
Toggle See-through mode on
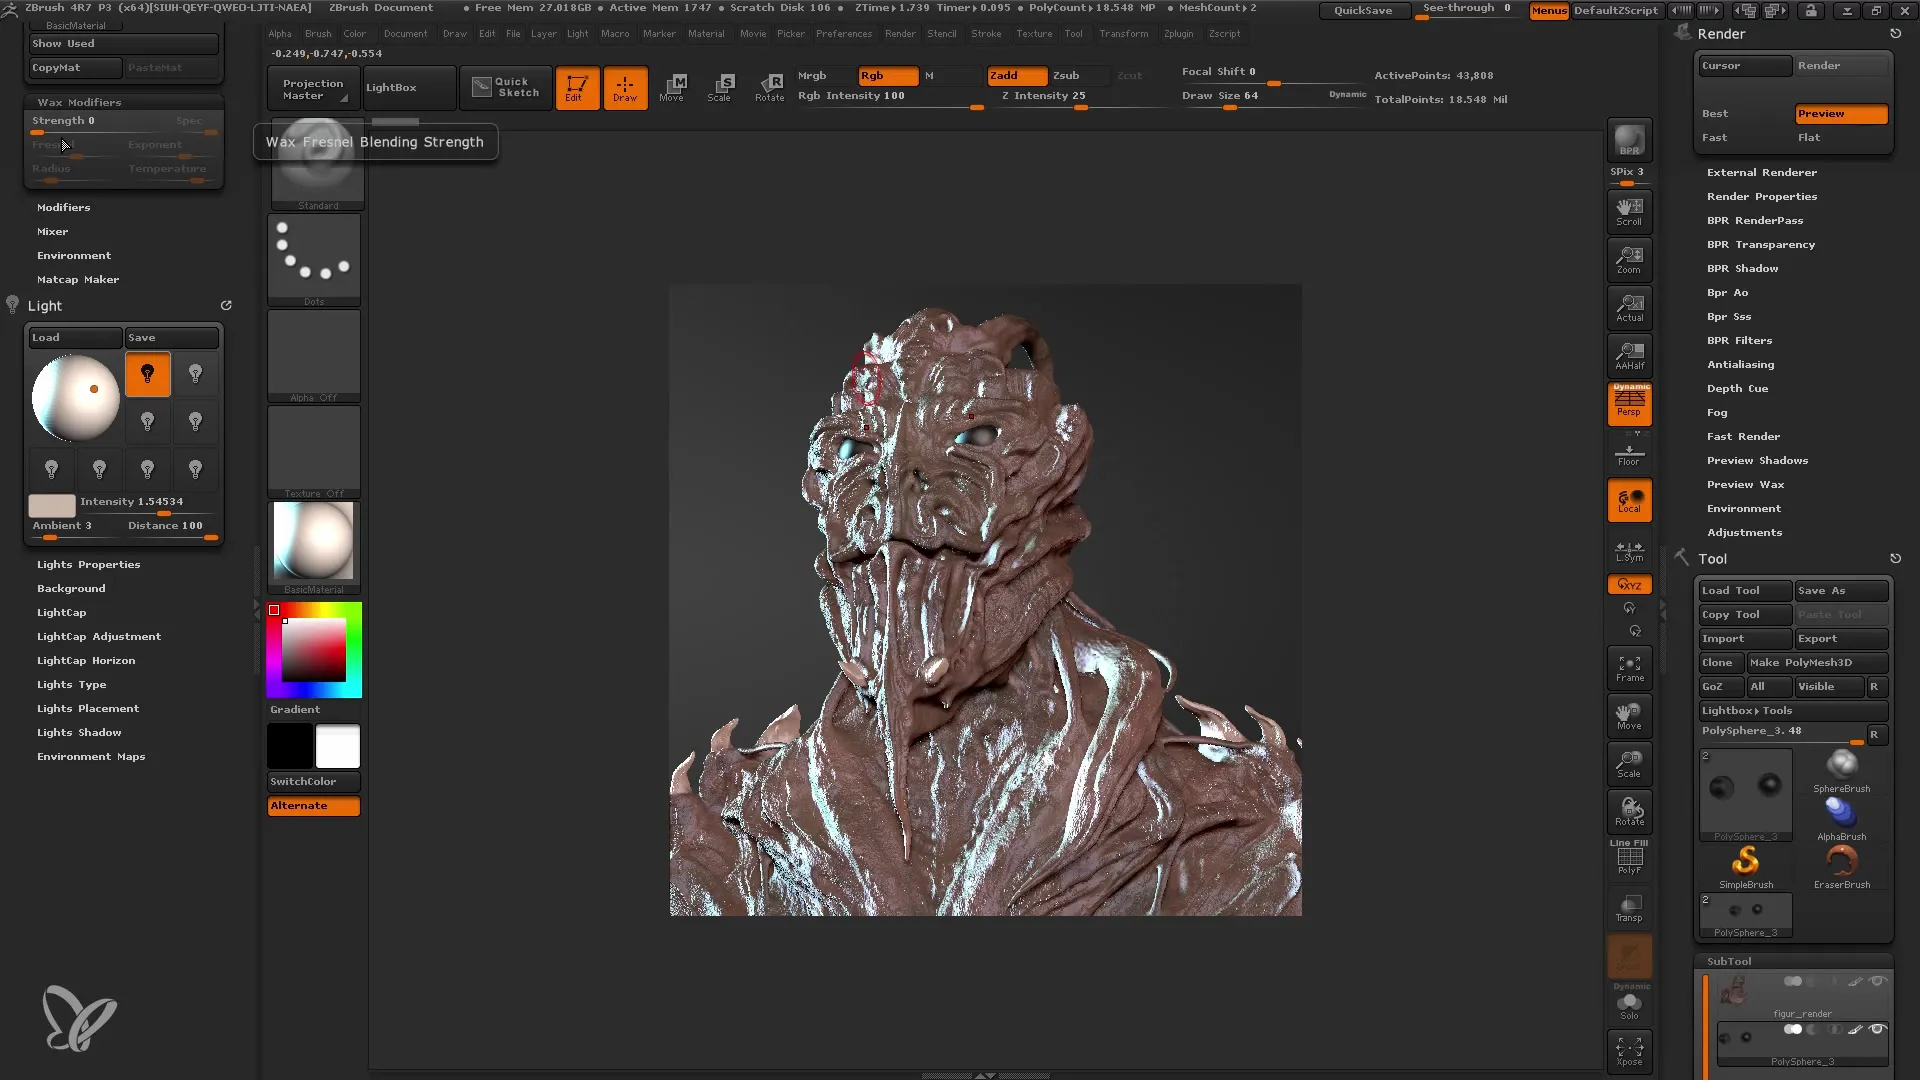point(1466,9)
